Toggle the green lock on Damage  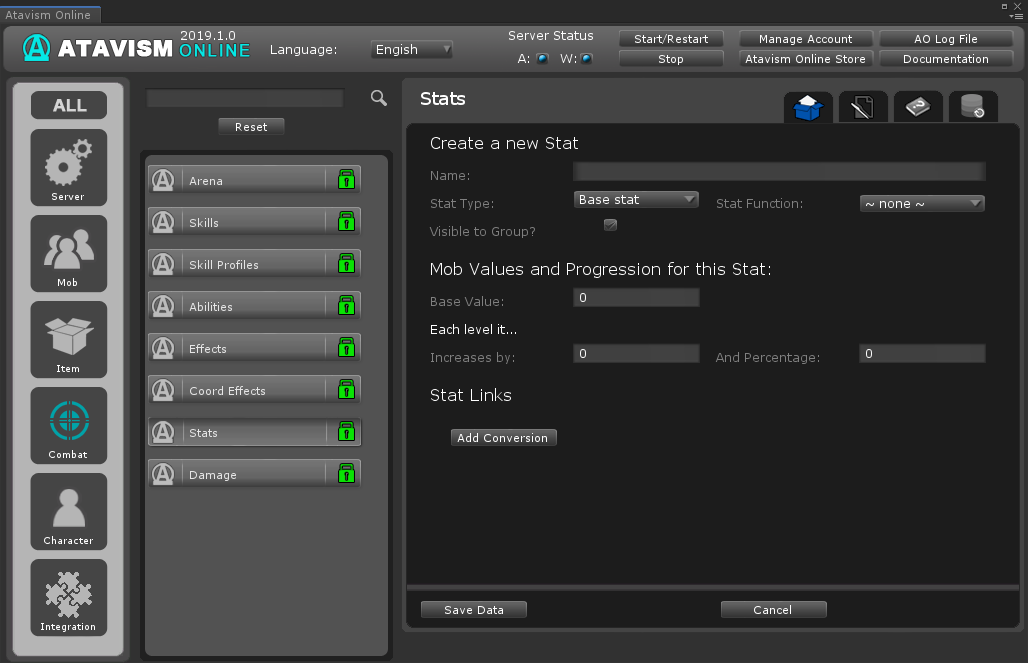[x=345, y=474]
